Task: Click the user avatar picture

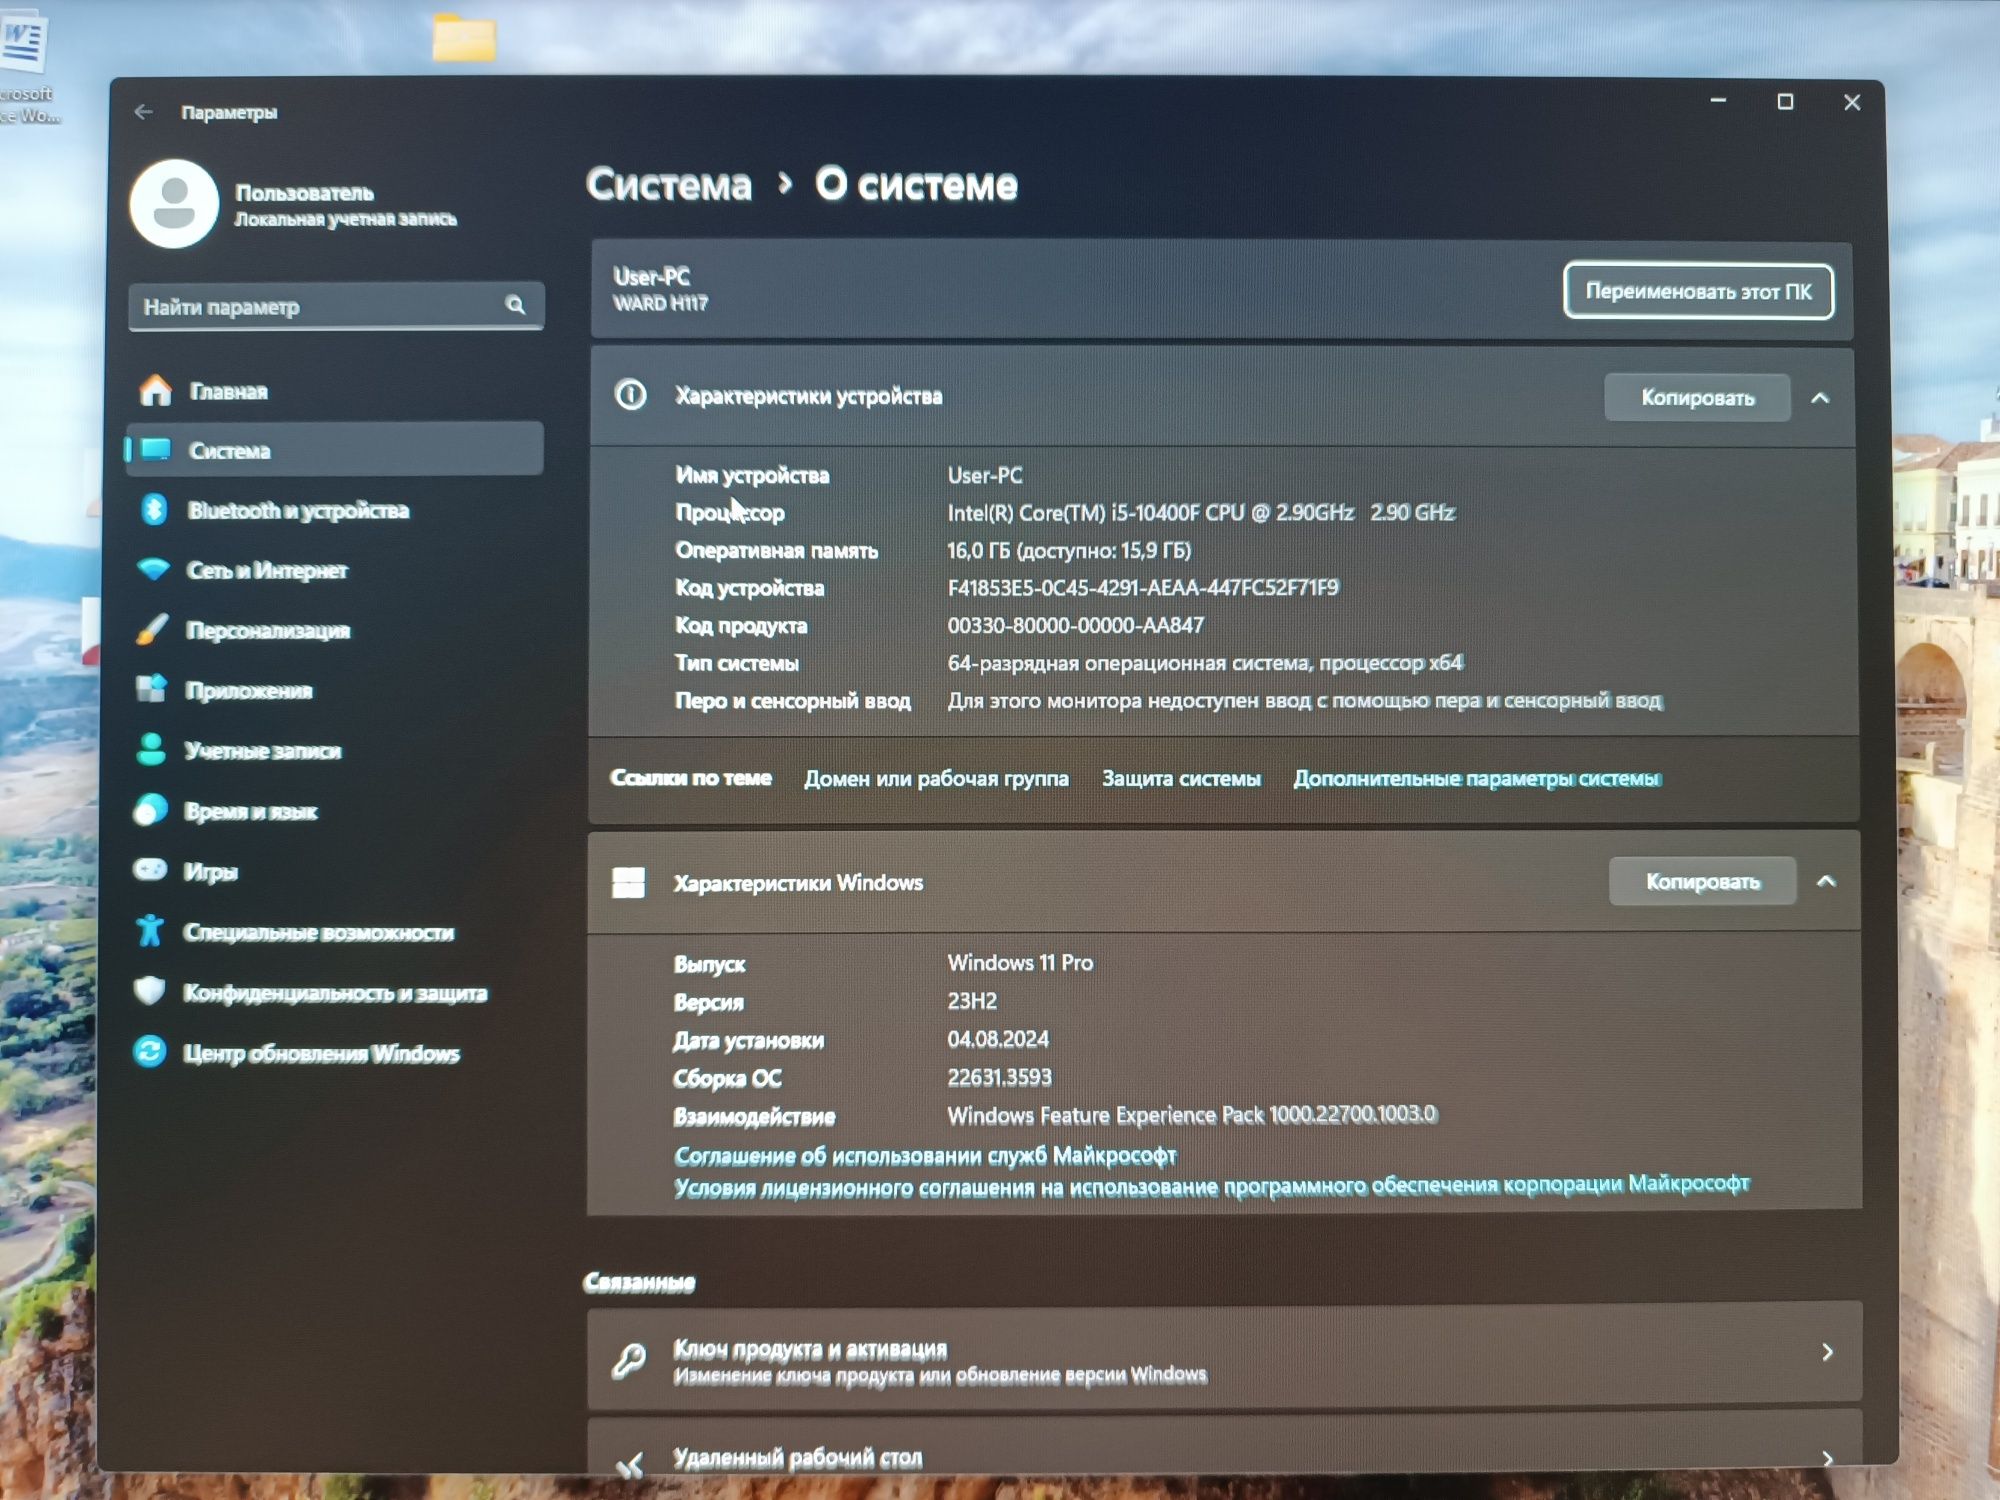Action: tap(174, 203)
